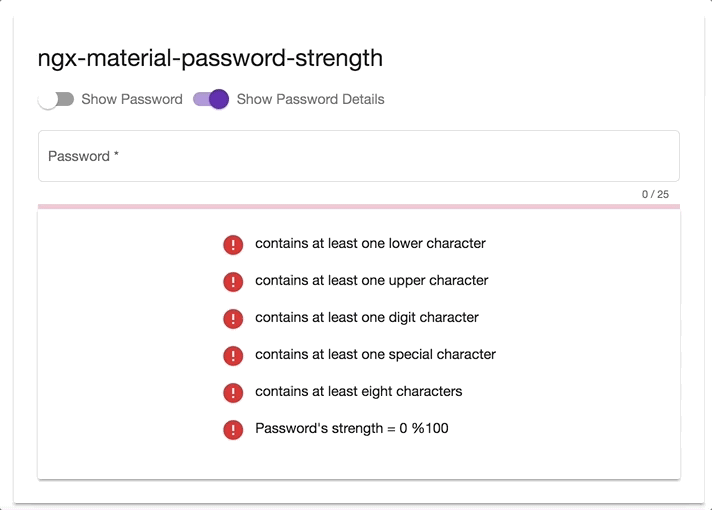Disable the Show Password Details toggle
Viewport: 712px width, 510px height.
211,99
